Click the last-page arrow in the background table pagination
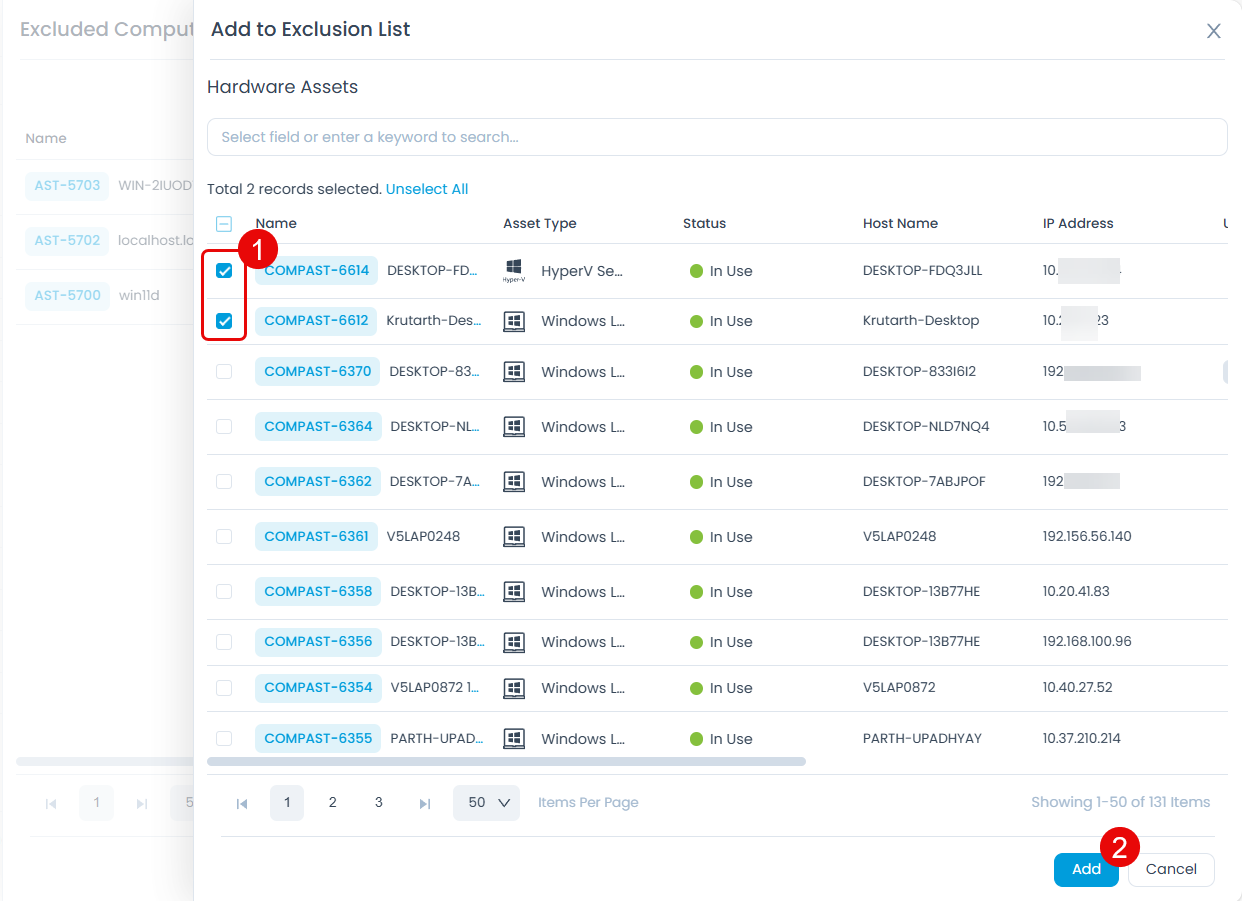The width and height of the screenshot is (1242, 901). tap(142, 802)
